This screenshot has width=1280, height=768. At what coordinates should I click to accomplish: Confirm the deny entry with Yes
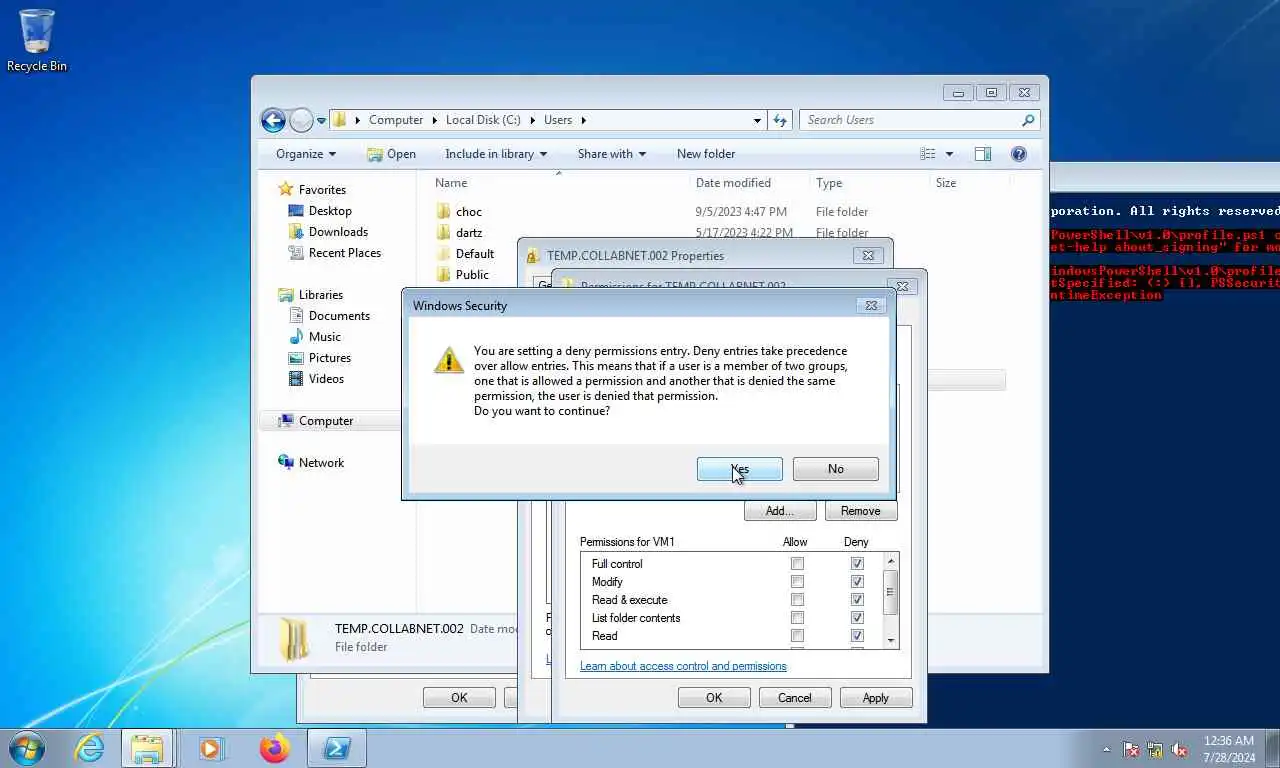[740, 469]
